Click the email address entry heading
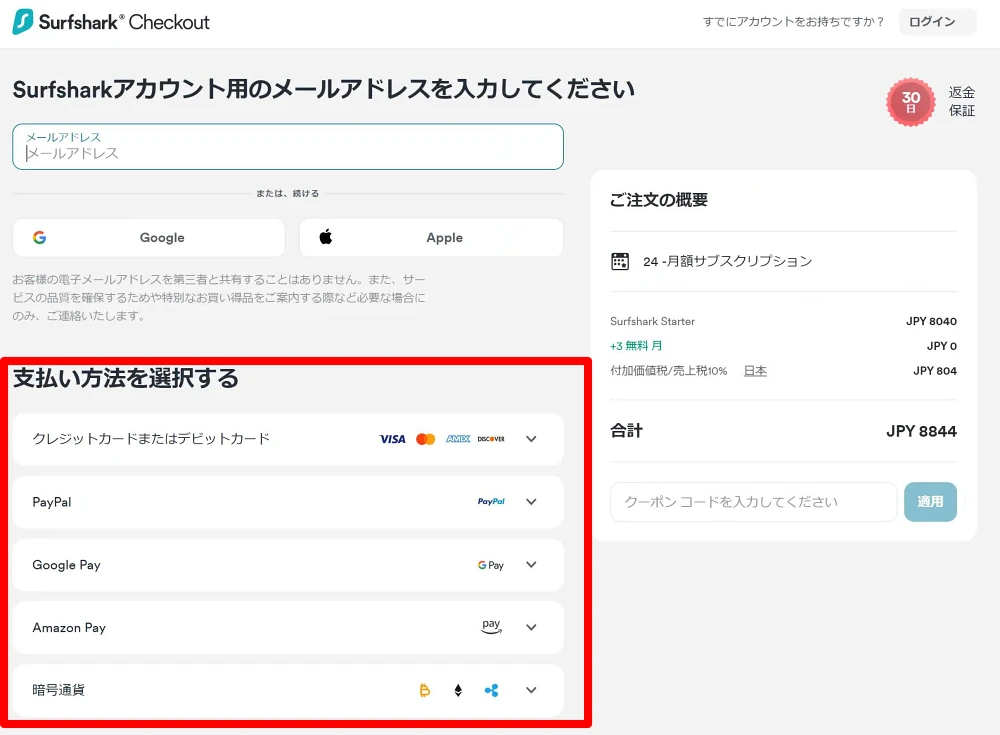 (323, 89)
